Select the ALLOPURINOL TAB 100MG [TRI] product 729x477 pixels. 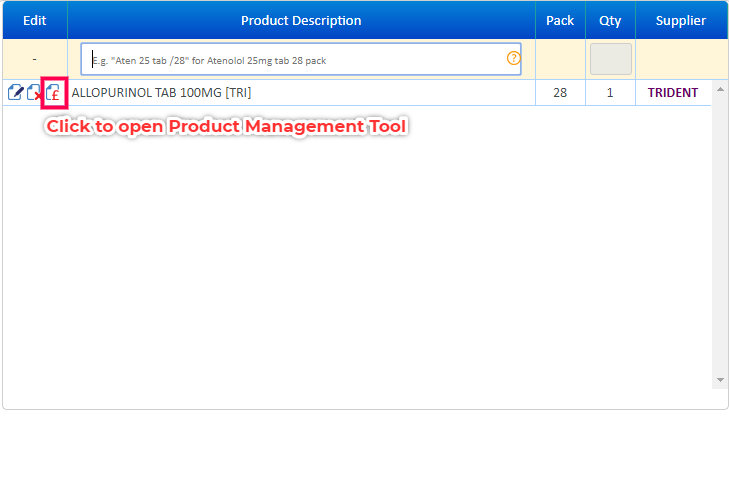161,93
